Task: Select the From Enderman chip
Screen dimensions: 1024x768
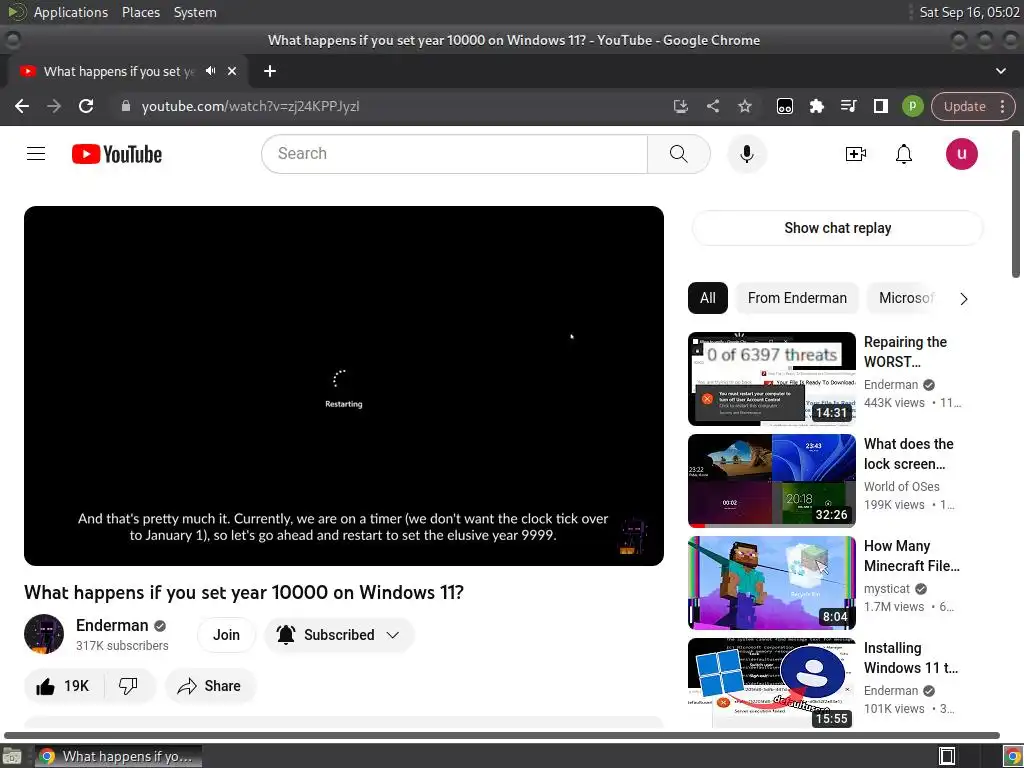Action: click(x=797, y=298)
